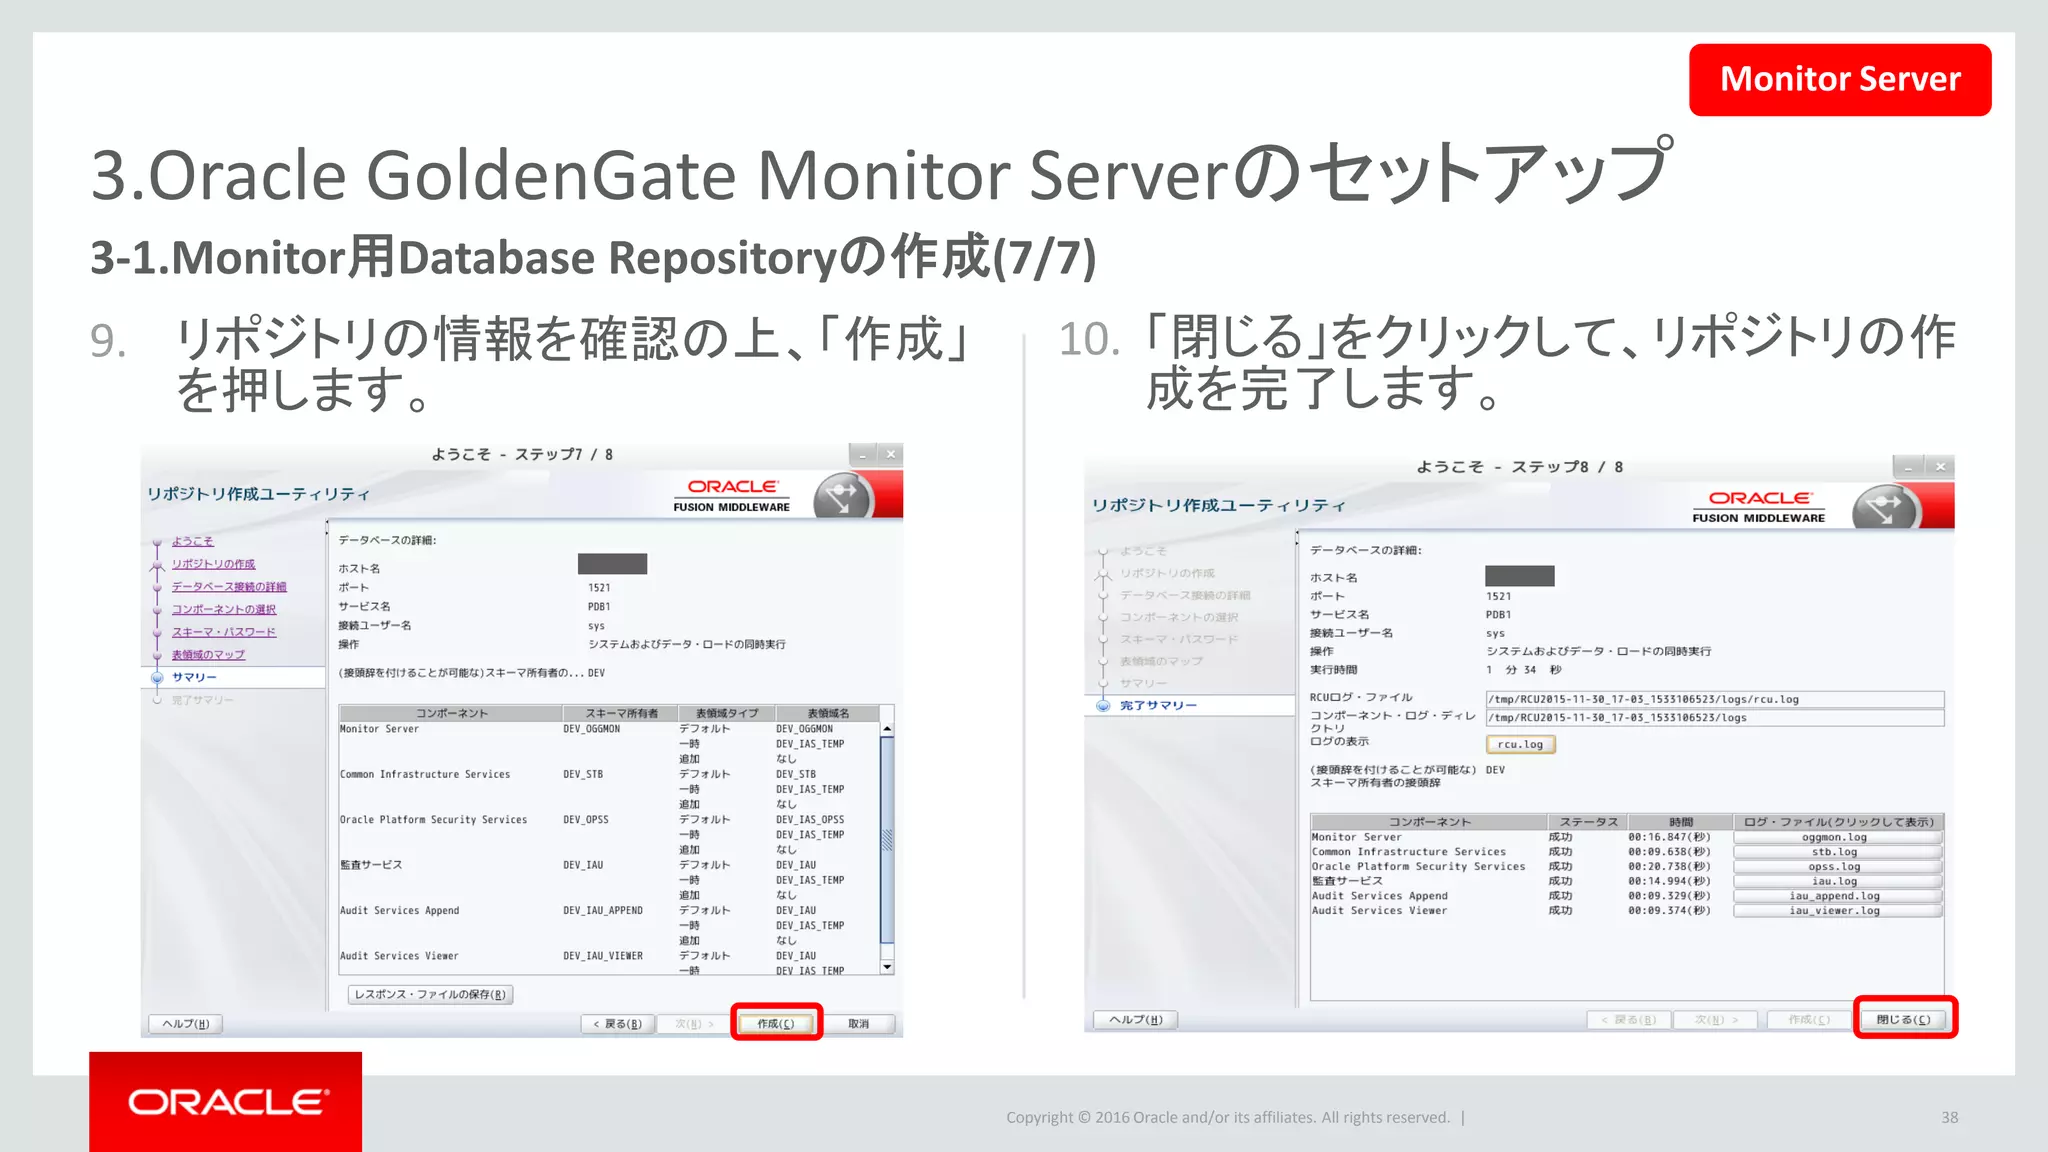
Task: Click the コンポーネント・ログ・ディレクトリ path field
Action: [x=1715, y=717]
